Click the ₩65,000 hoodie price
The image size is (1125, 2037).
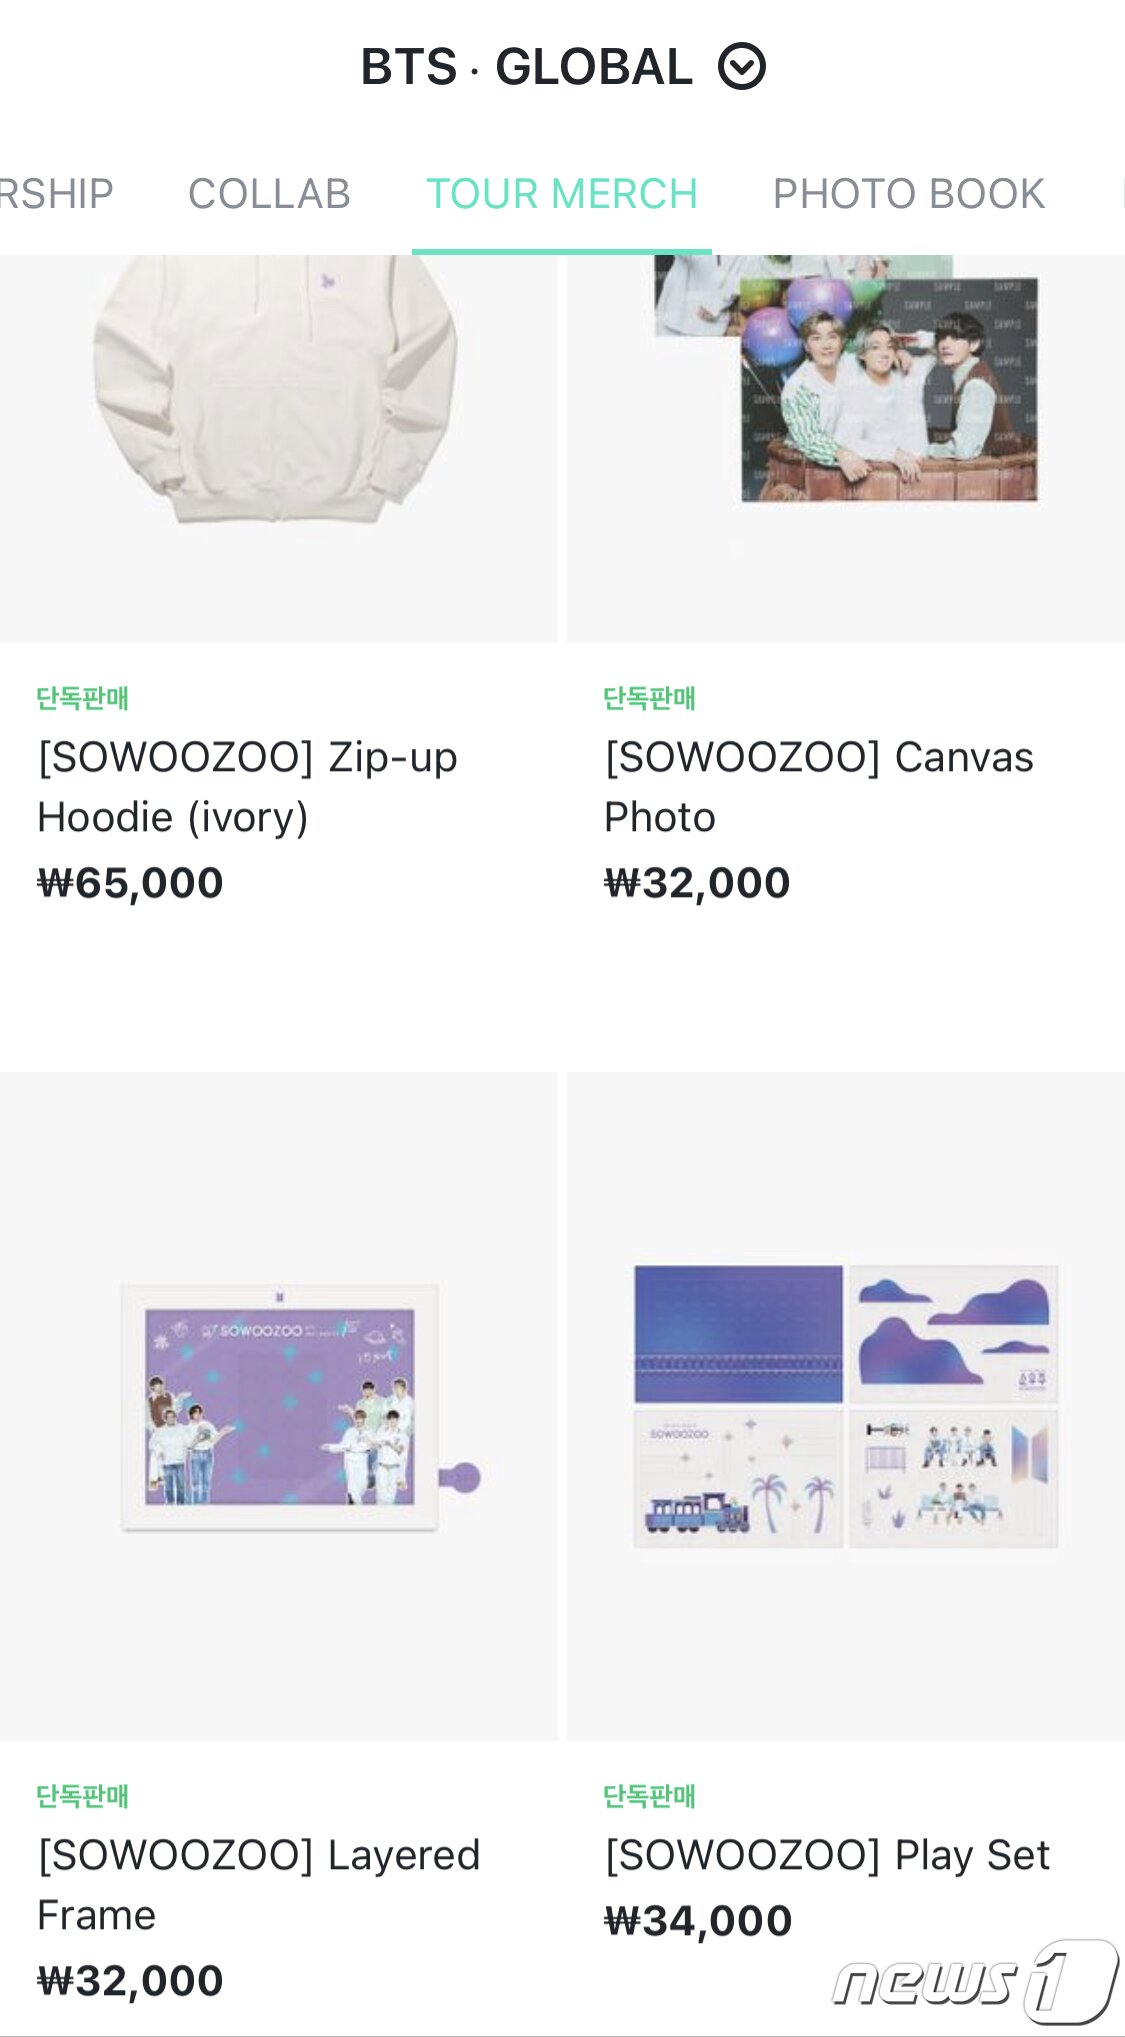(x=130, y=883)
